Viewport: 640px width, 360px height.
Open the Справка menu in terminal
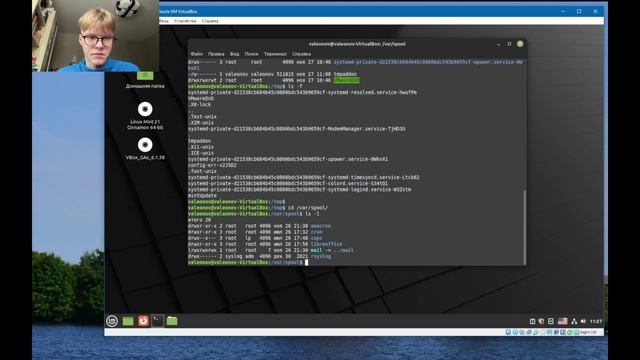click(x=301, y=54)
